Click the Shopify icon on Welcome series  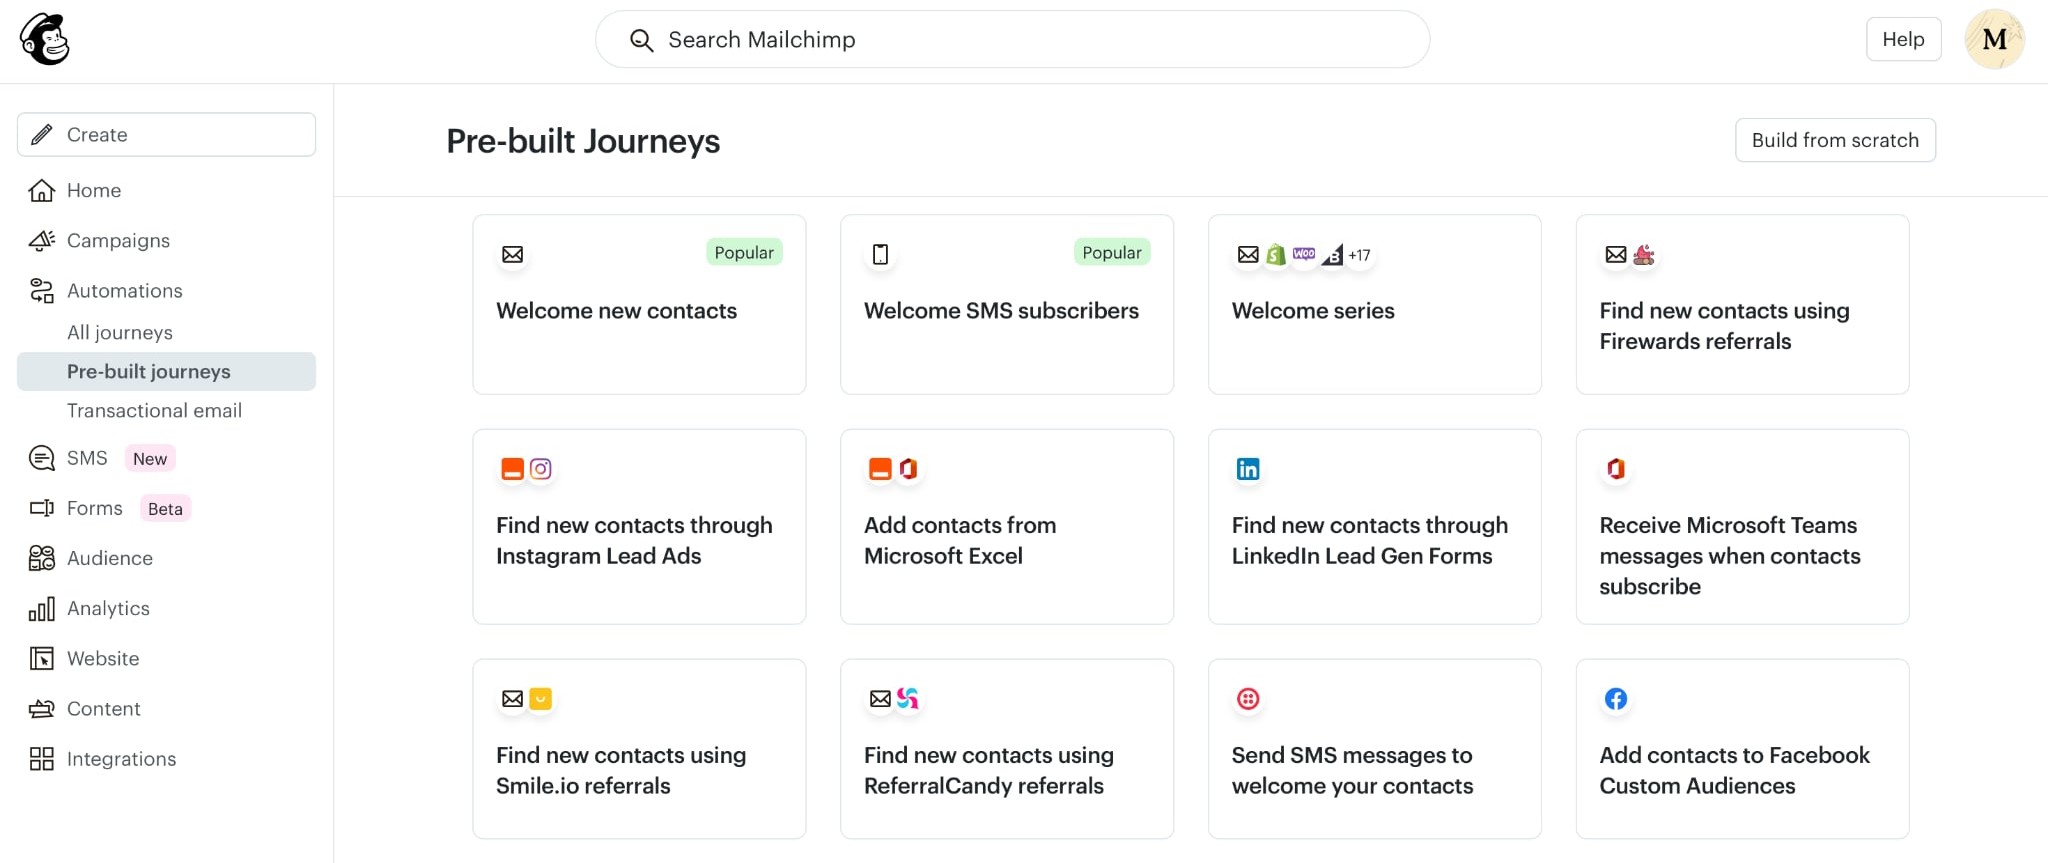point(1276,254)
